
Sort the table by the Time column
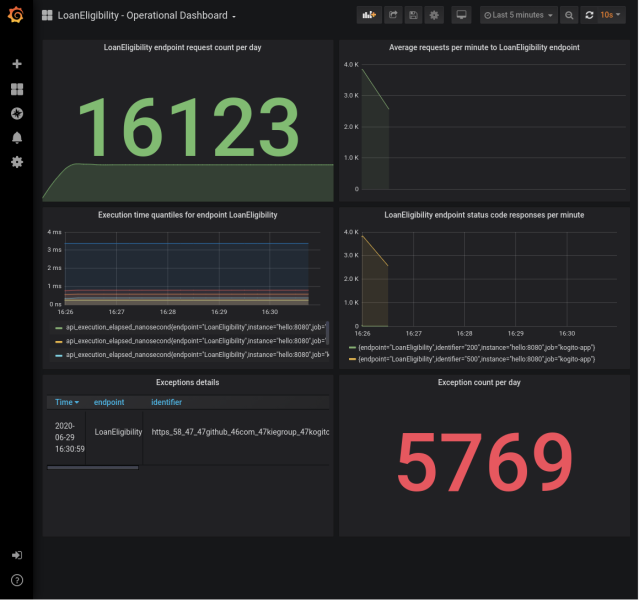point(67,402)
